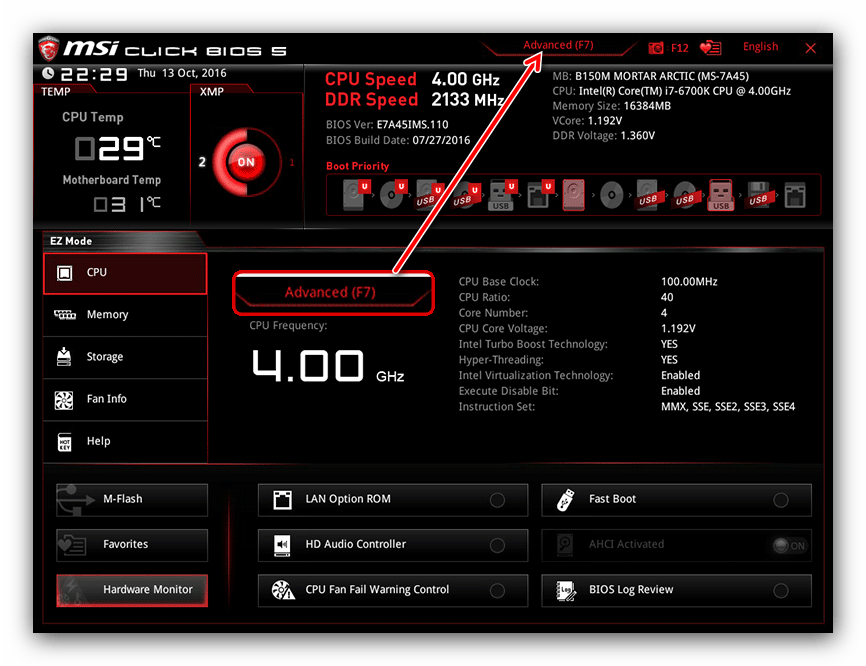Close the BIOS with the X button
This screenshot has height=666, width=866.
[810, 48]
